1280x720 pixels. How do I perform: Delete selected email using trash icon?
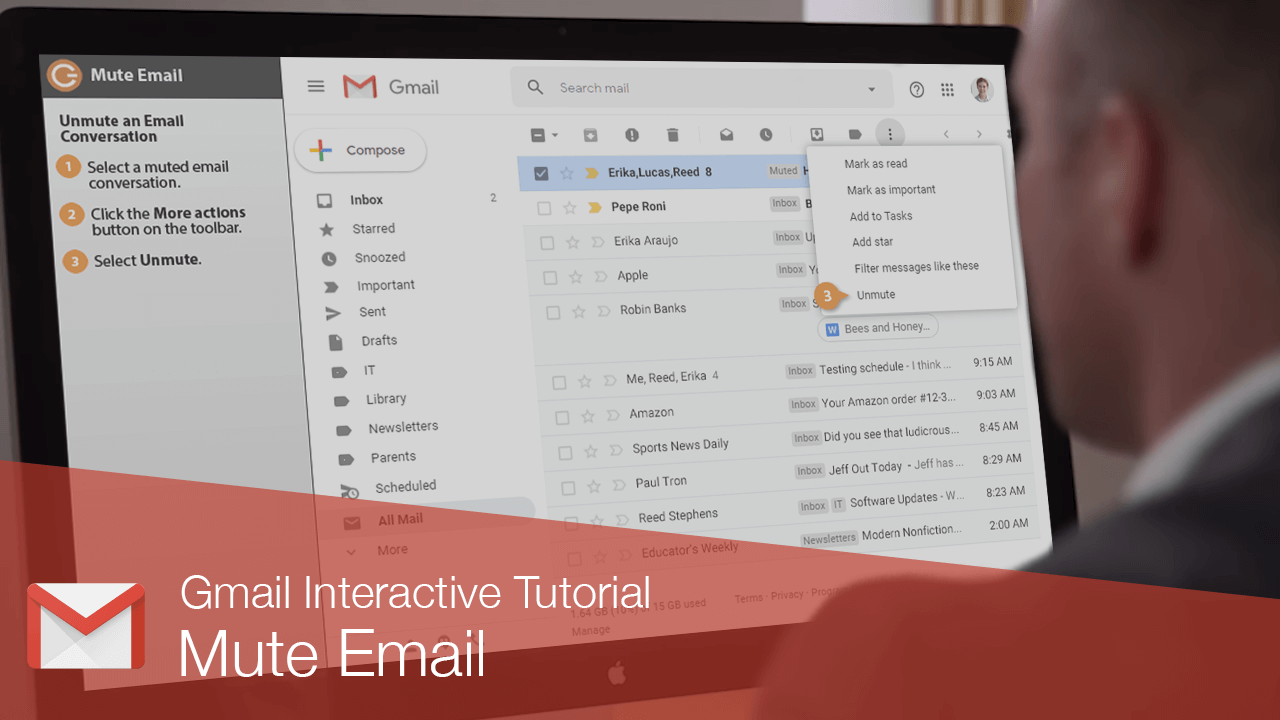672,134
